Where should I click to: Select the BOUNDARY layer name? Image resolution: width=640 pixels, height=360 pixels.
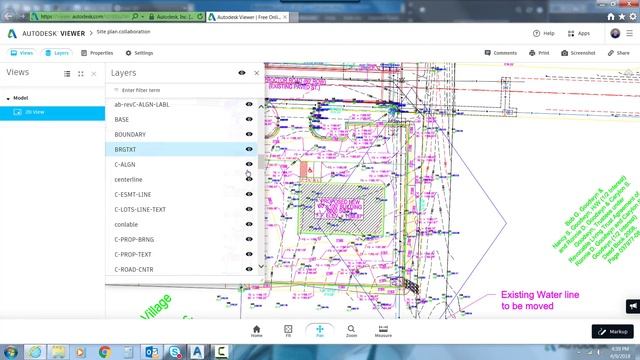(x=130, y=135)
